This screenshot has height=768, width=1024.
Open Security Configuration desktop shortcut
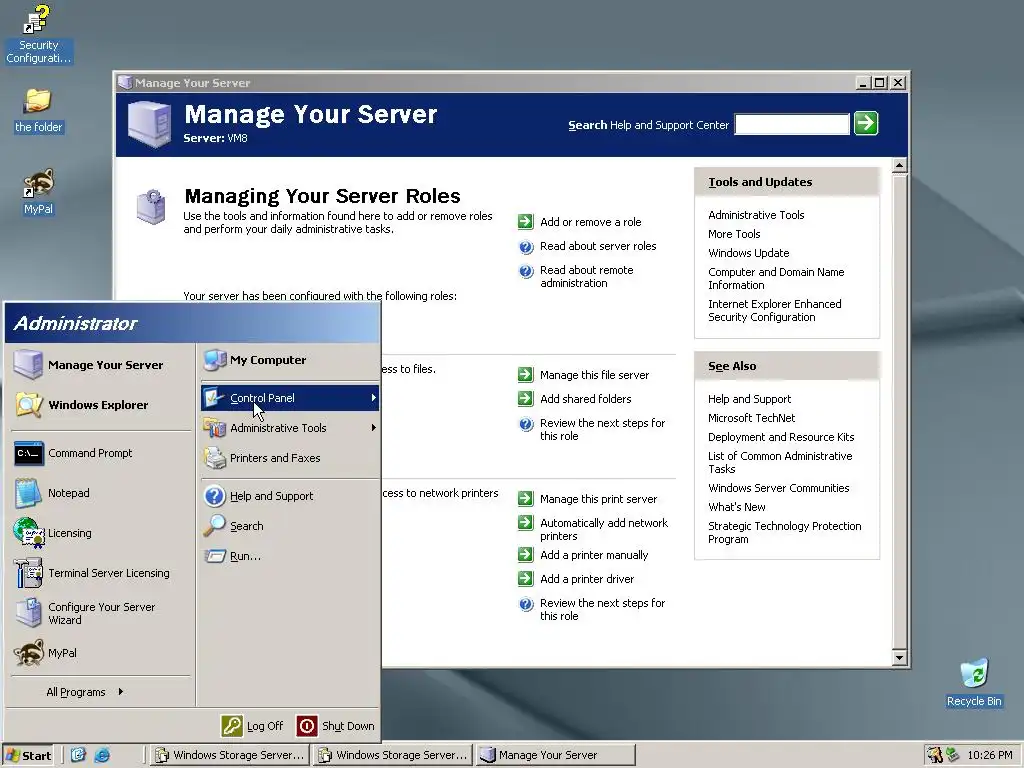coord(38,34)
